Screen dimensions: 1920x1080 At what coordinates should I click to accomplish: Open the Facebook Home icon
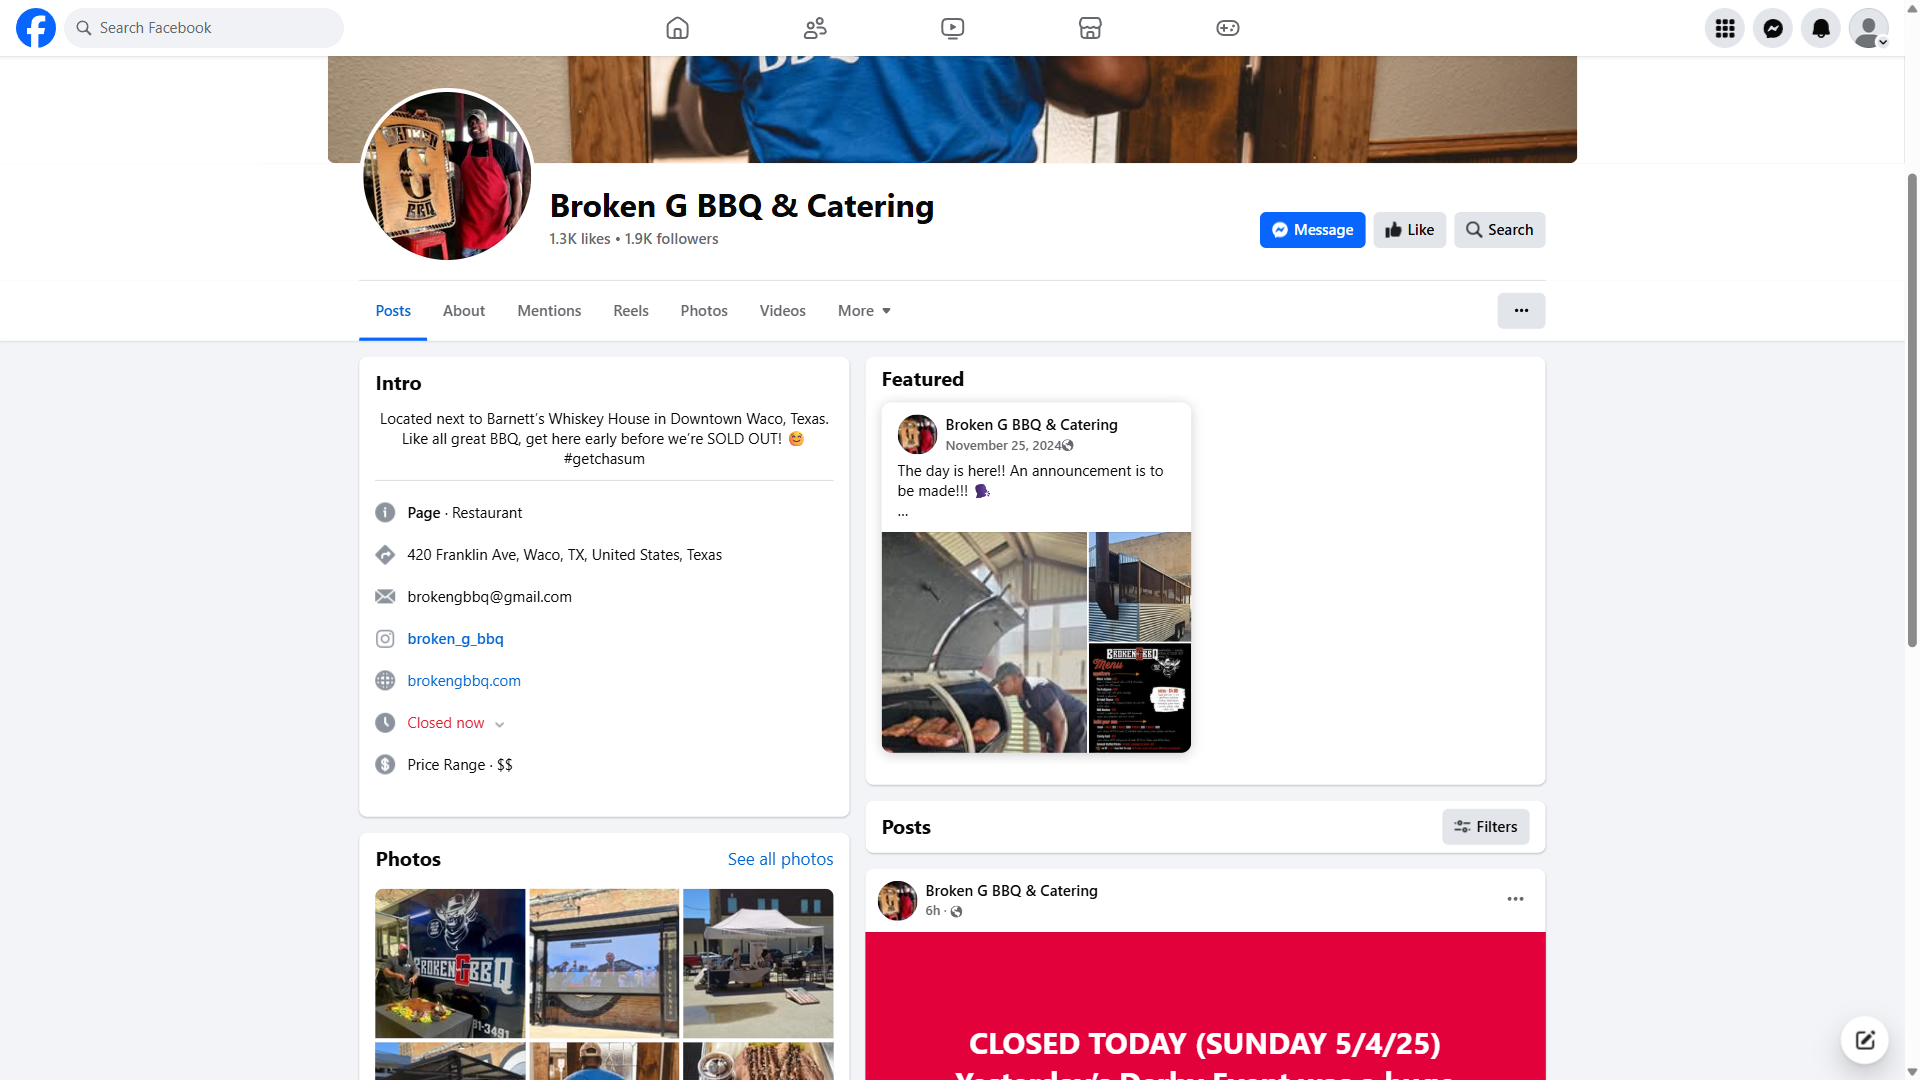(x=677, y=28)
